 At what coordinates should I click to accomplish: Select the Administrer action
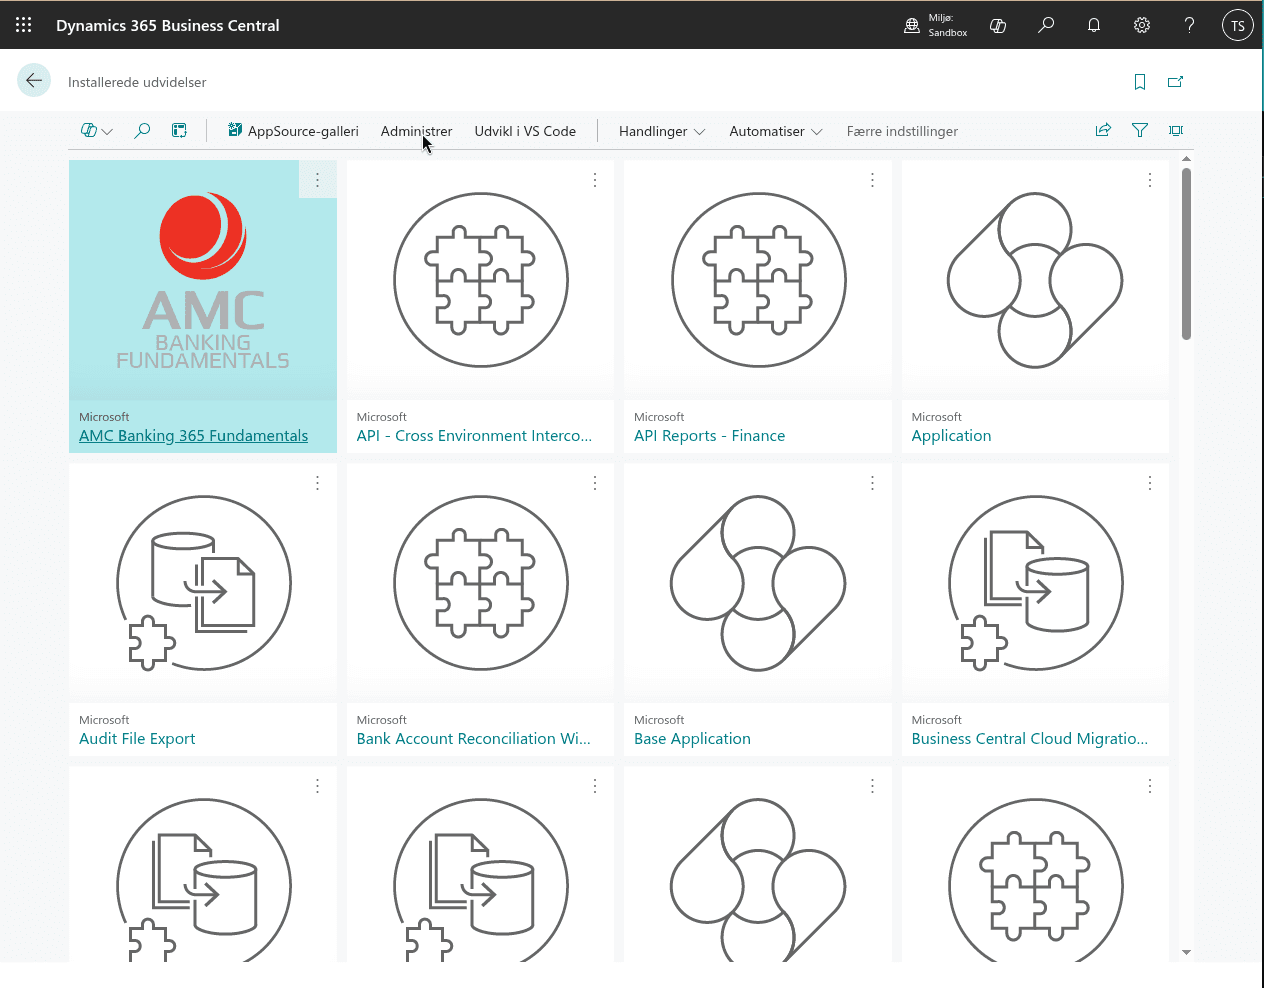pyautogui.click(x=416, y=131)
